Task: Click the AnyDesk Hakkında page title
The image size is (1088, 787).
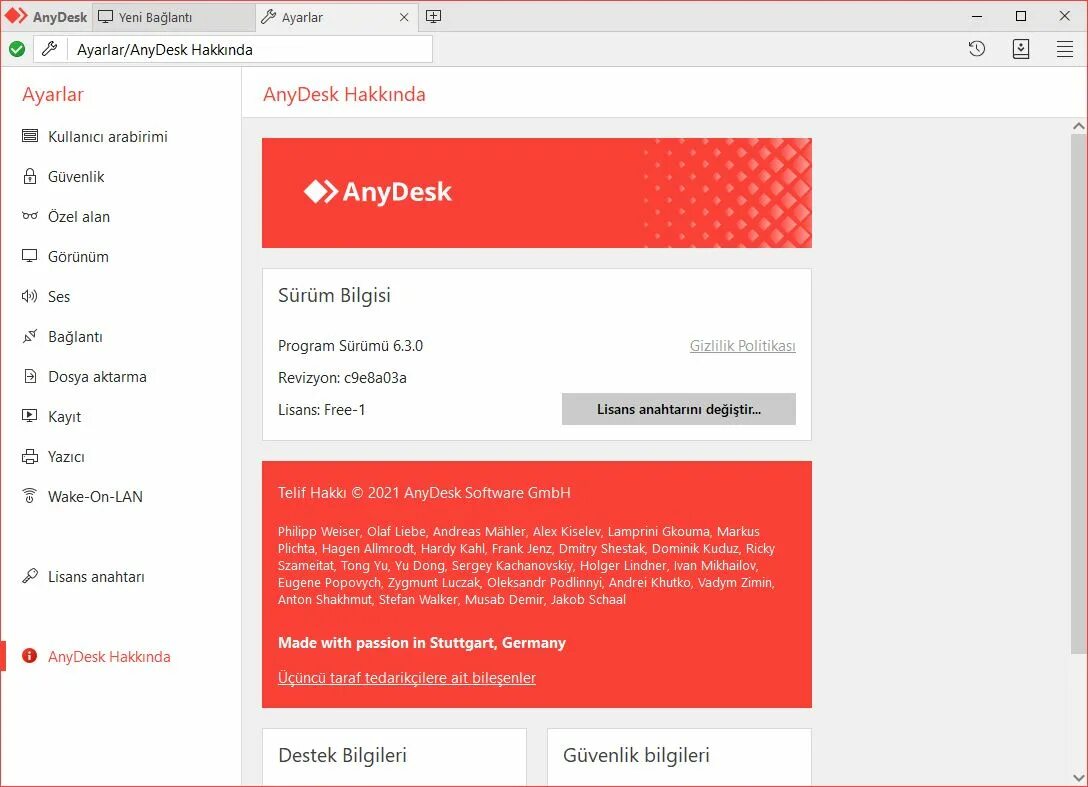Action: [x=344, y=94]
